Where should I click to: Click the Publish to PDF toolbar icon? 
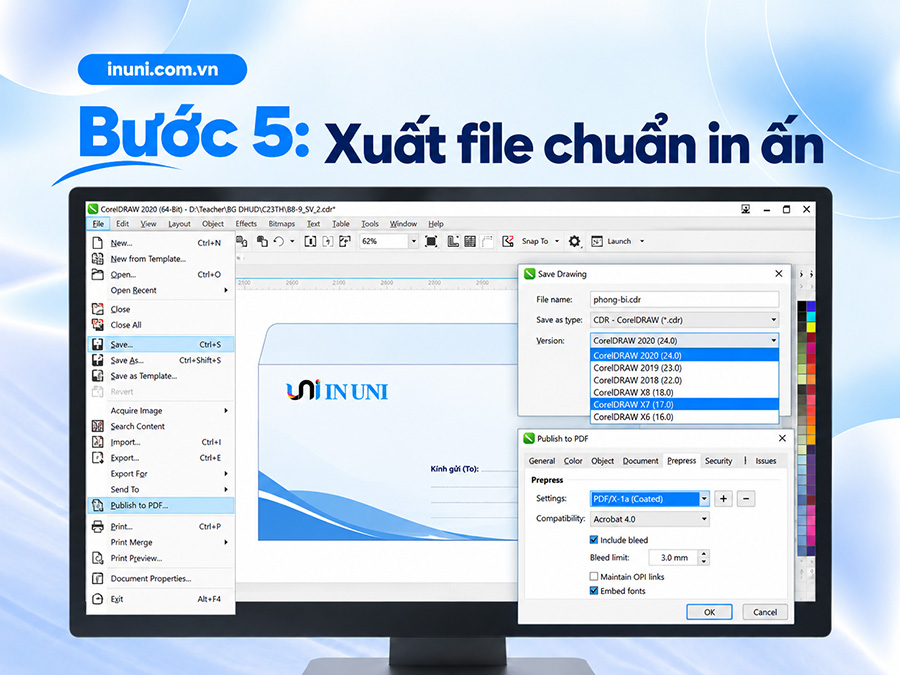(x=344, y=241)
